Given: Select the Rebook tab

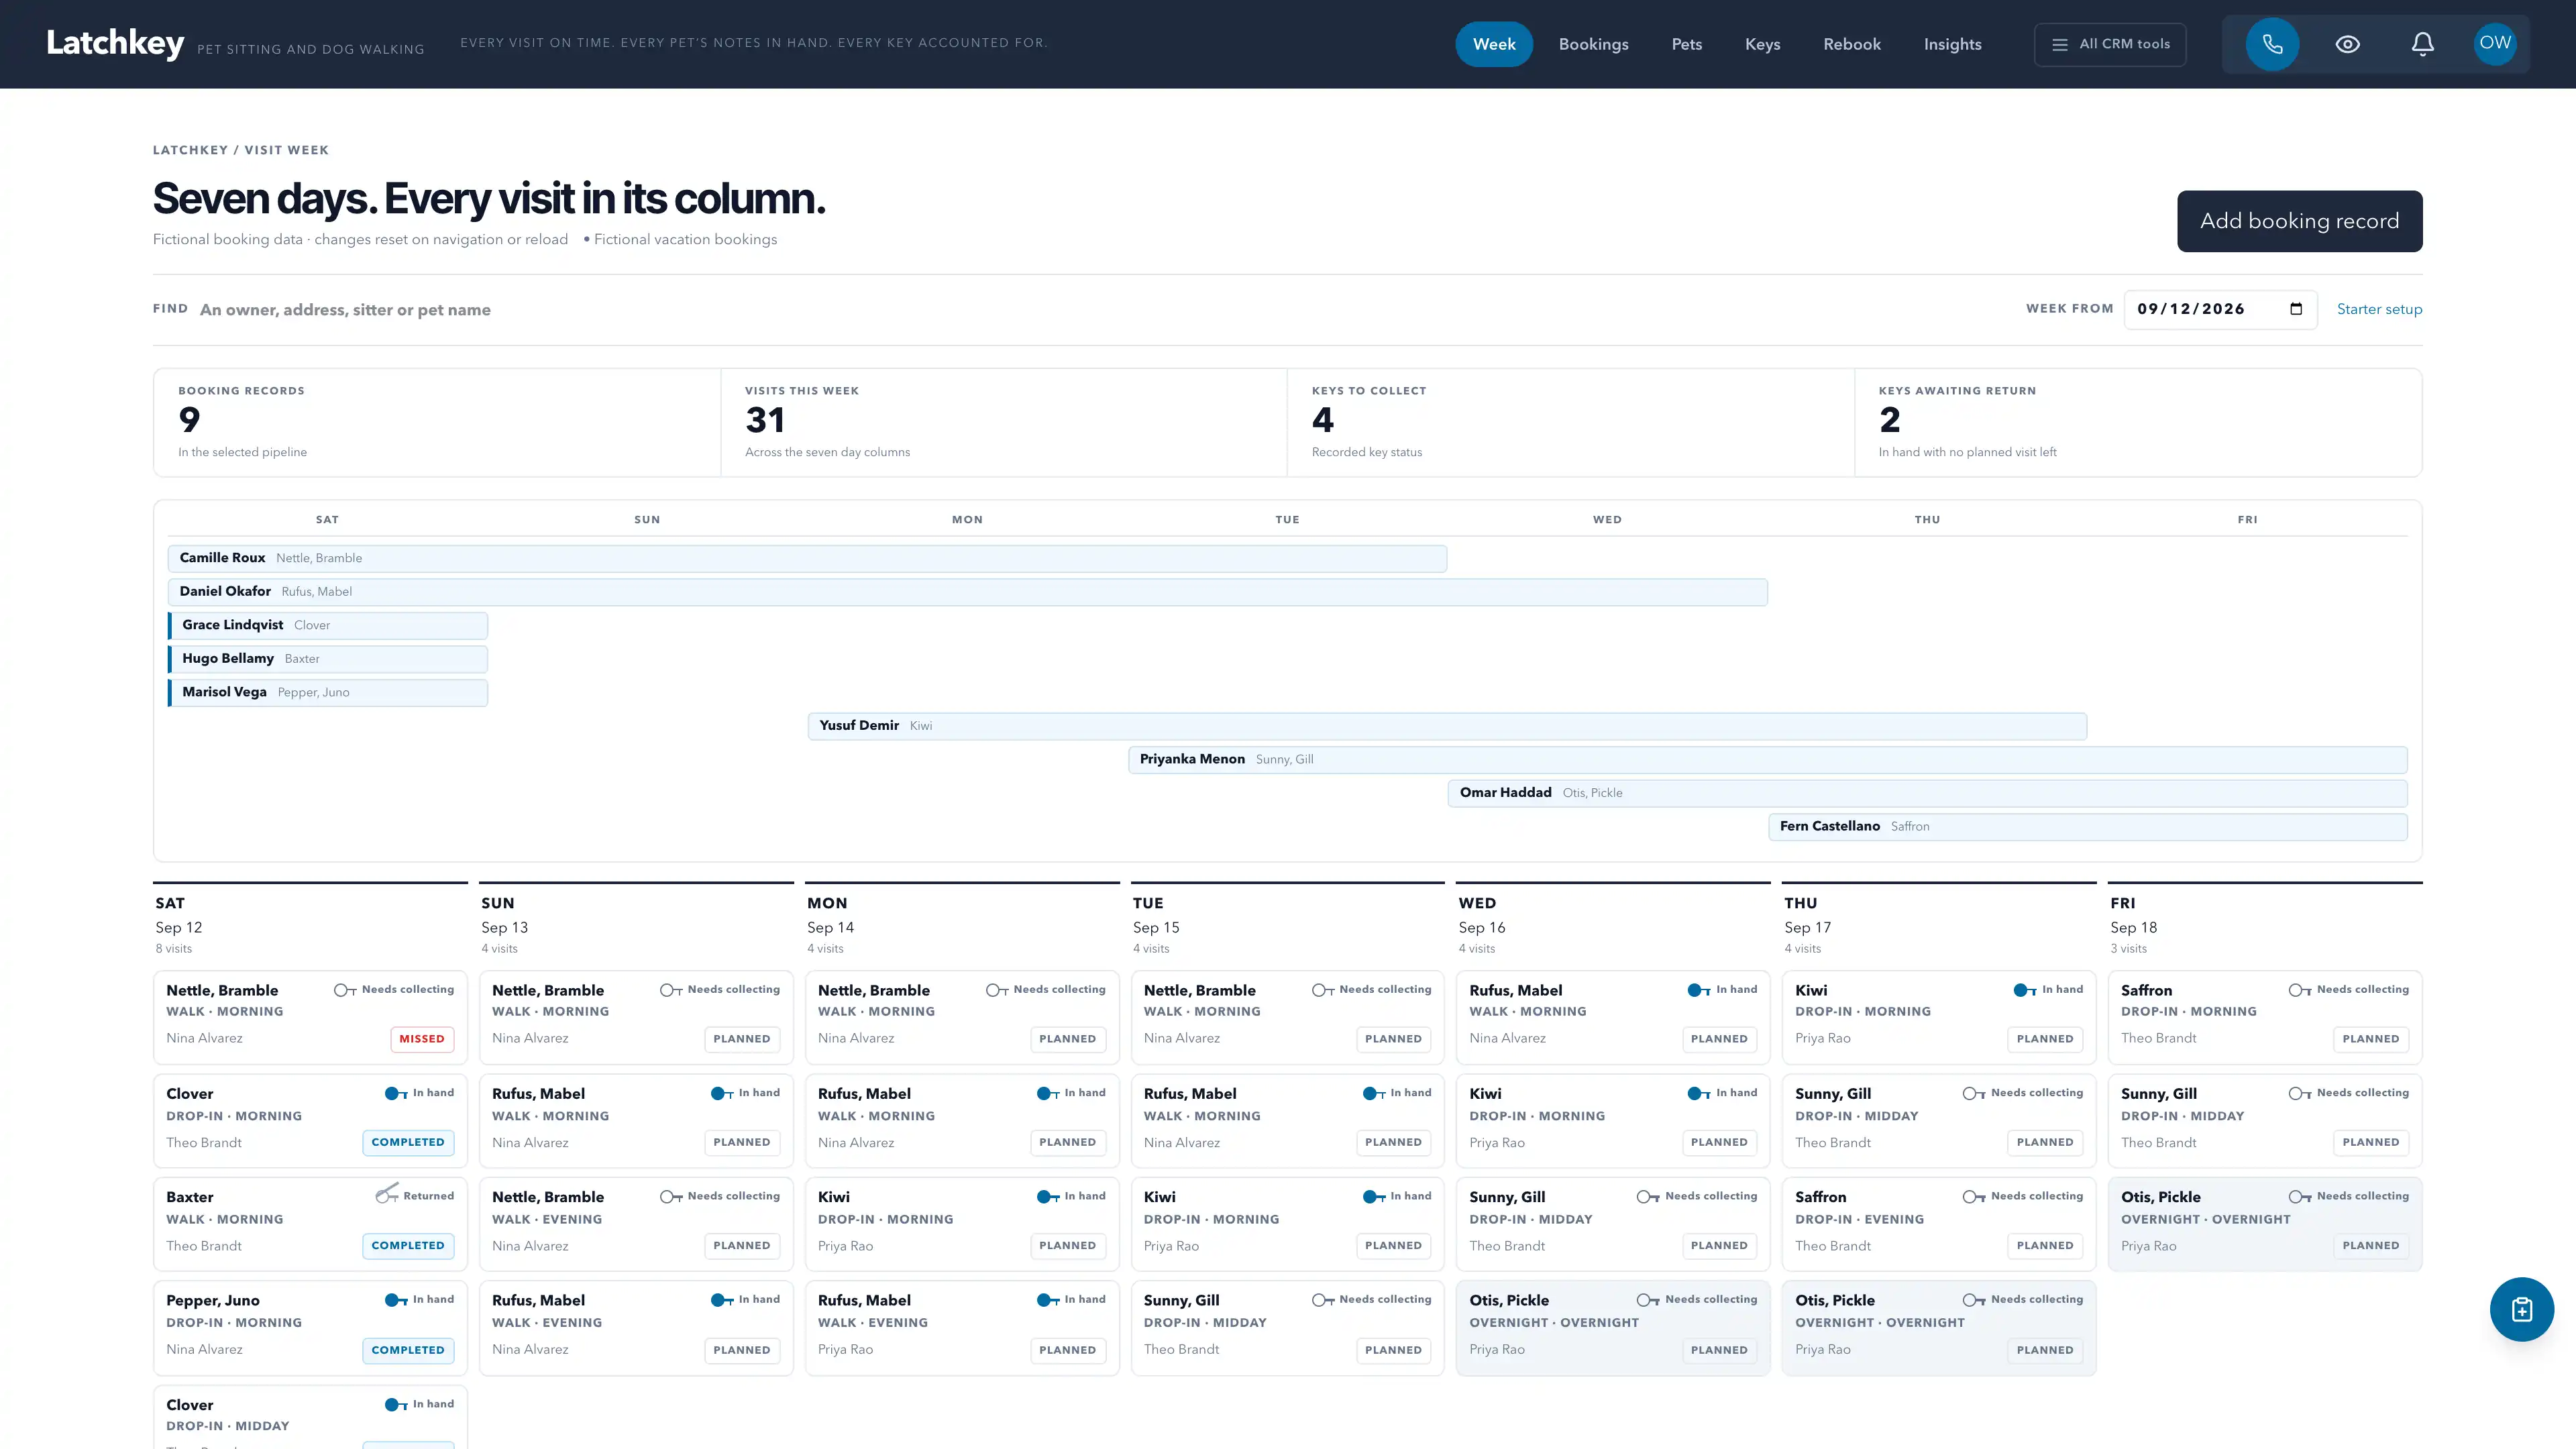Looking at the screenshot, I should tap(1851, 44).
